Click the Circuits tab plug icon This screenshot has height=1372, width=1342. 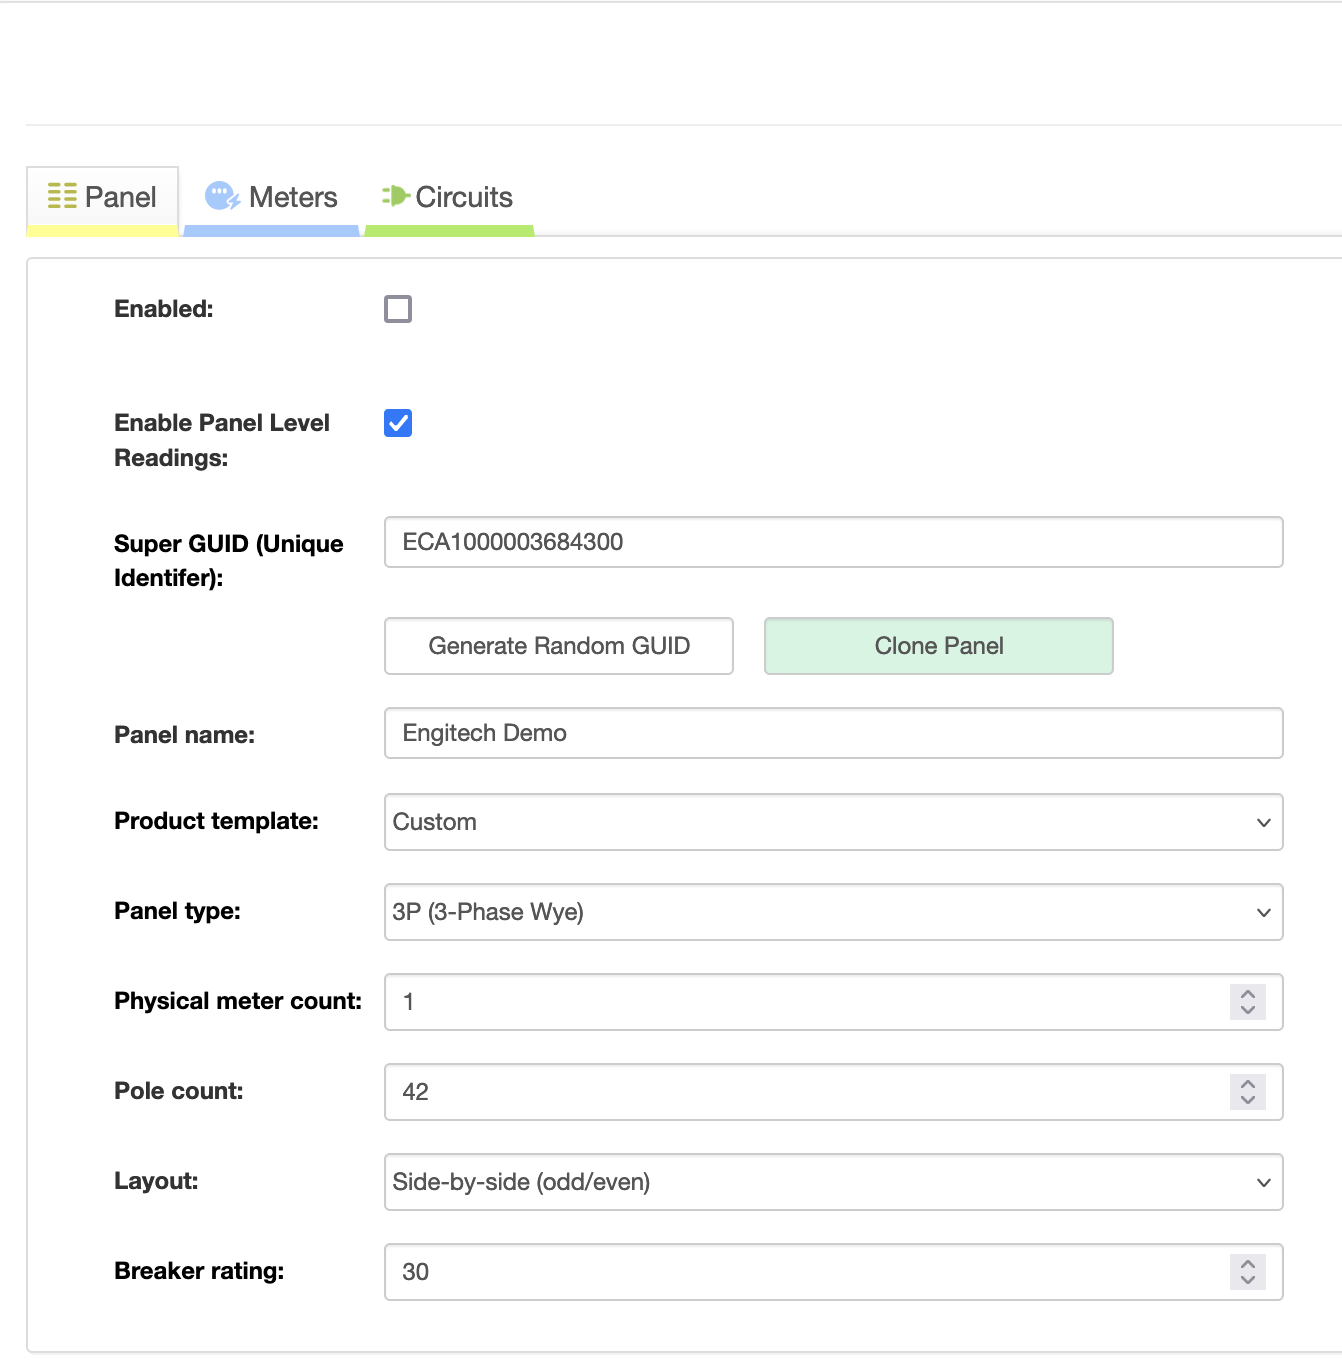pos(396,196)
